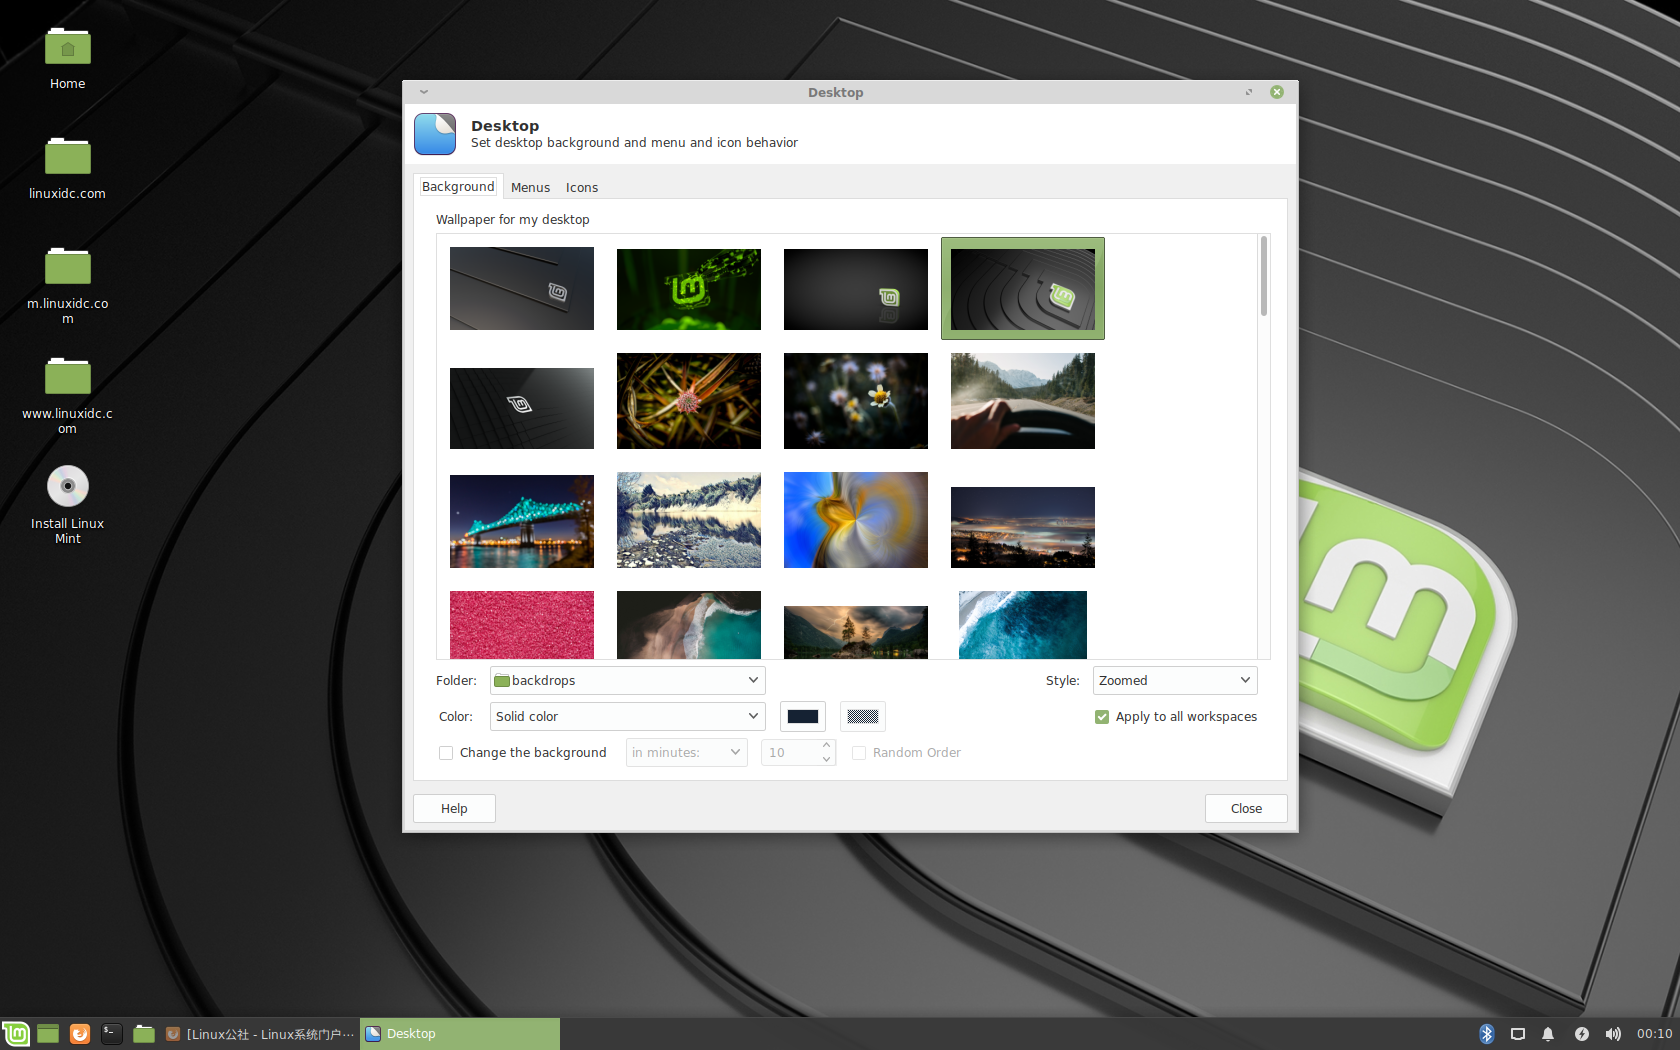This screenshot has height=1050, width=1680.
Task: Click the wallpaper list scrollbar
Action: 1264,276
